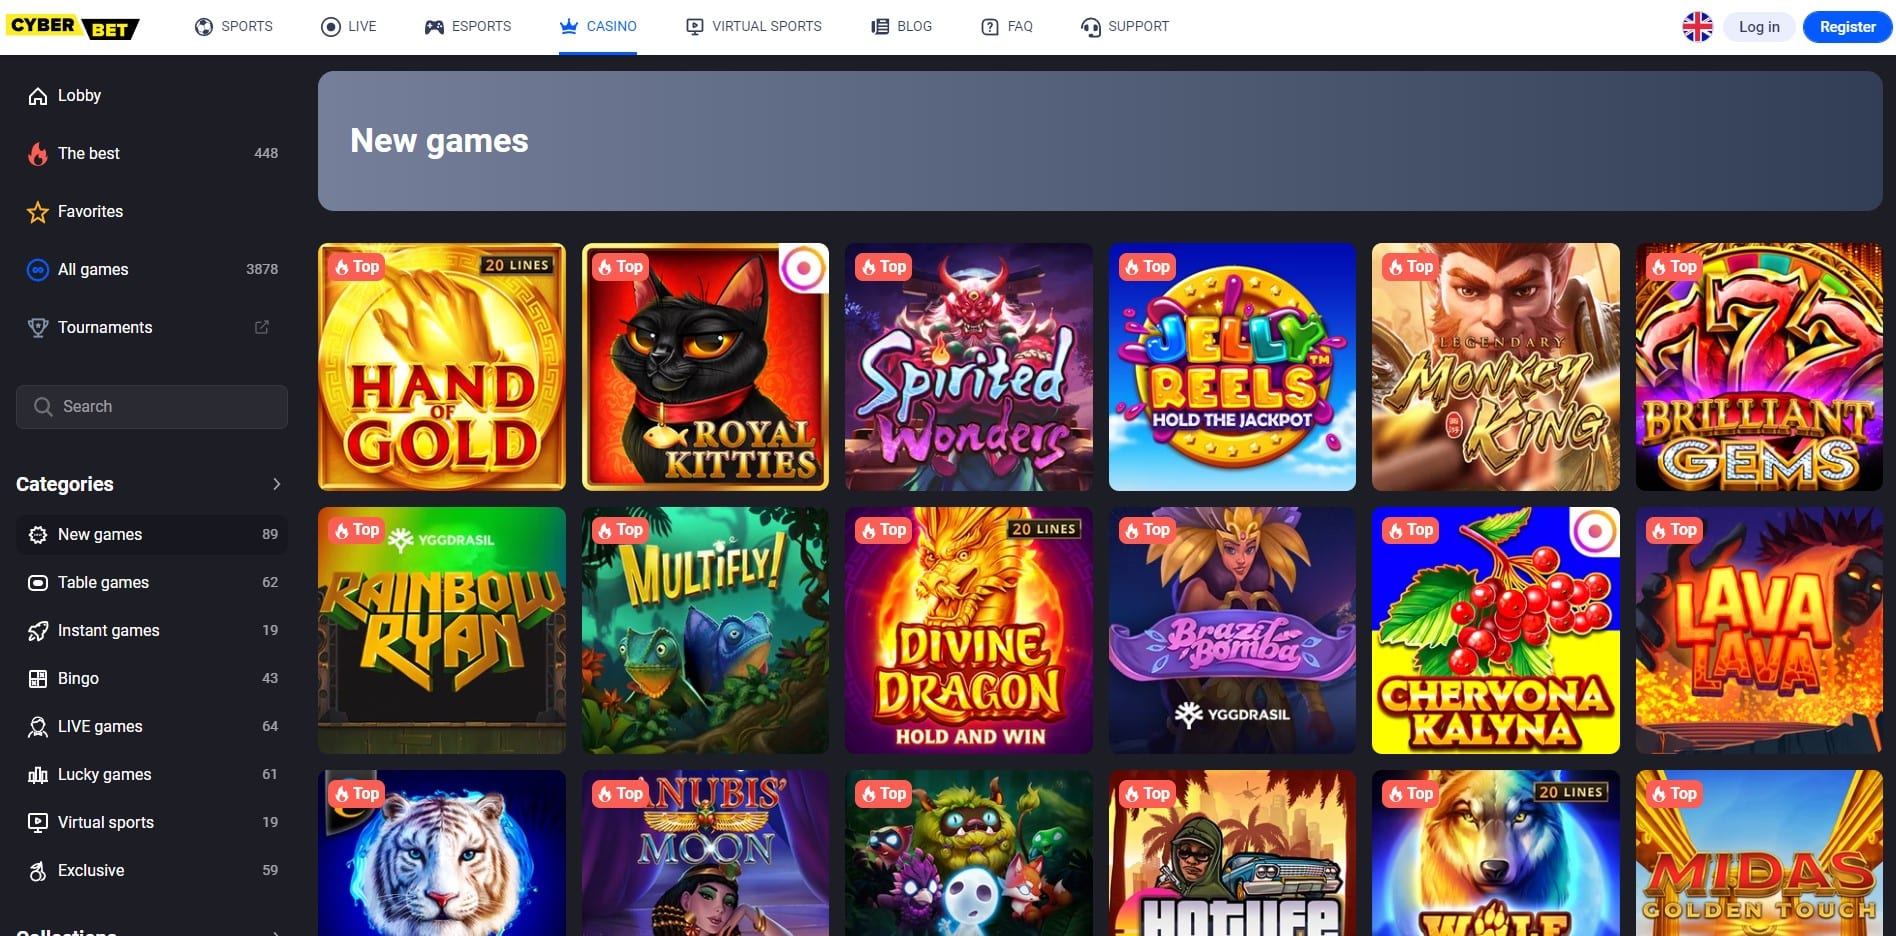Open the Brilliant Gems game

1759,367
